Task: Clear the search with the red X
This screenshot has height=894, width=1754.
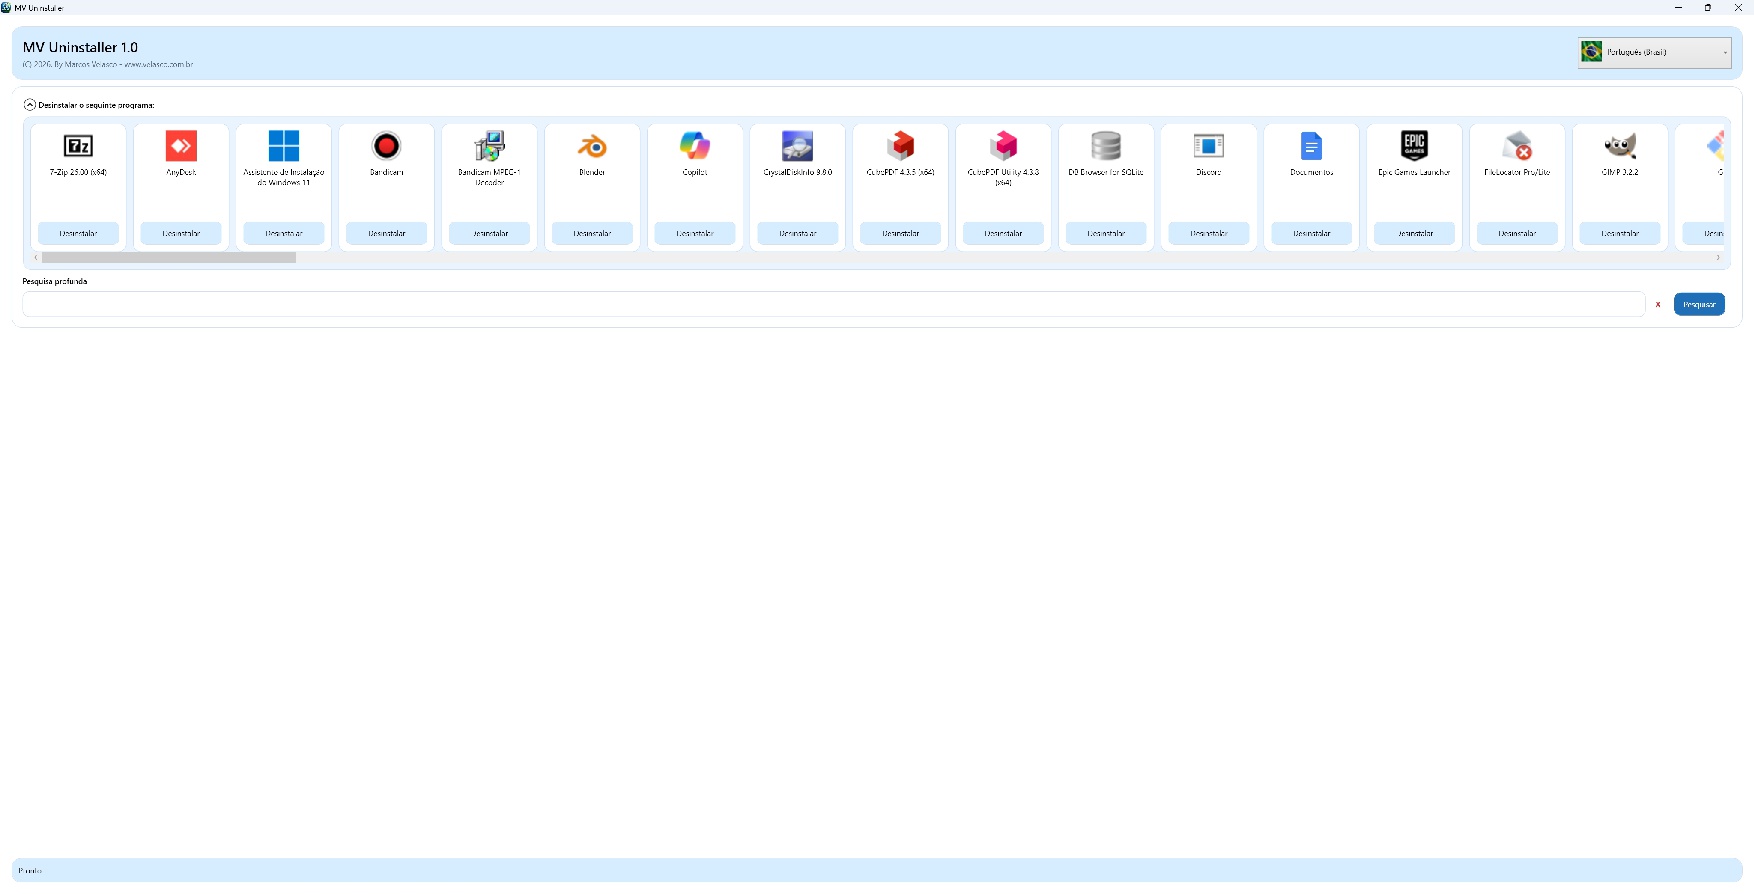Action: [x=1658, y=304]
